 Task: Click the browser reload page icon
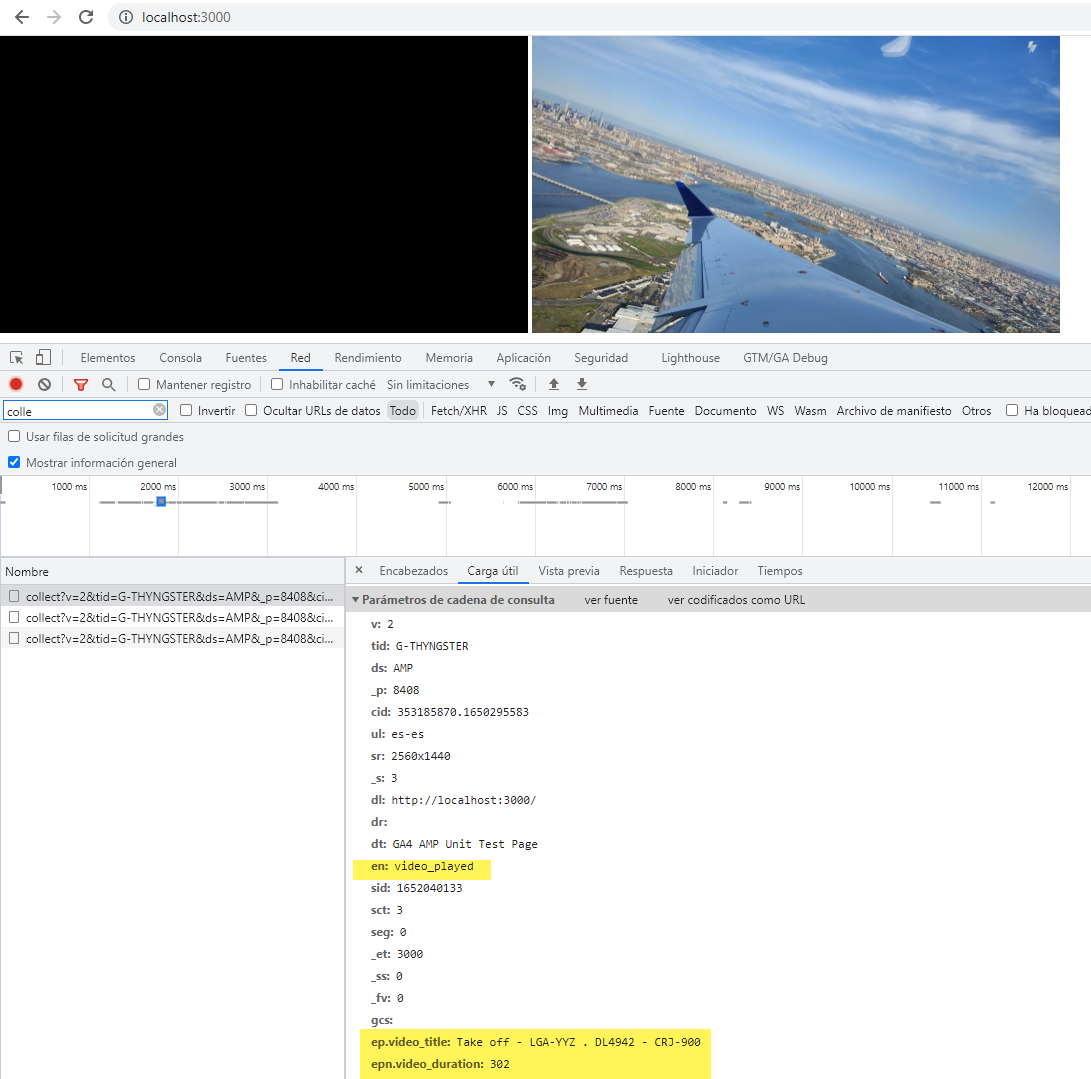(x=86, y=17)
